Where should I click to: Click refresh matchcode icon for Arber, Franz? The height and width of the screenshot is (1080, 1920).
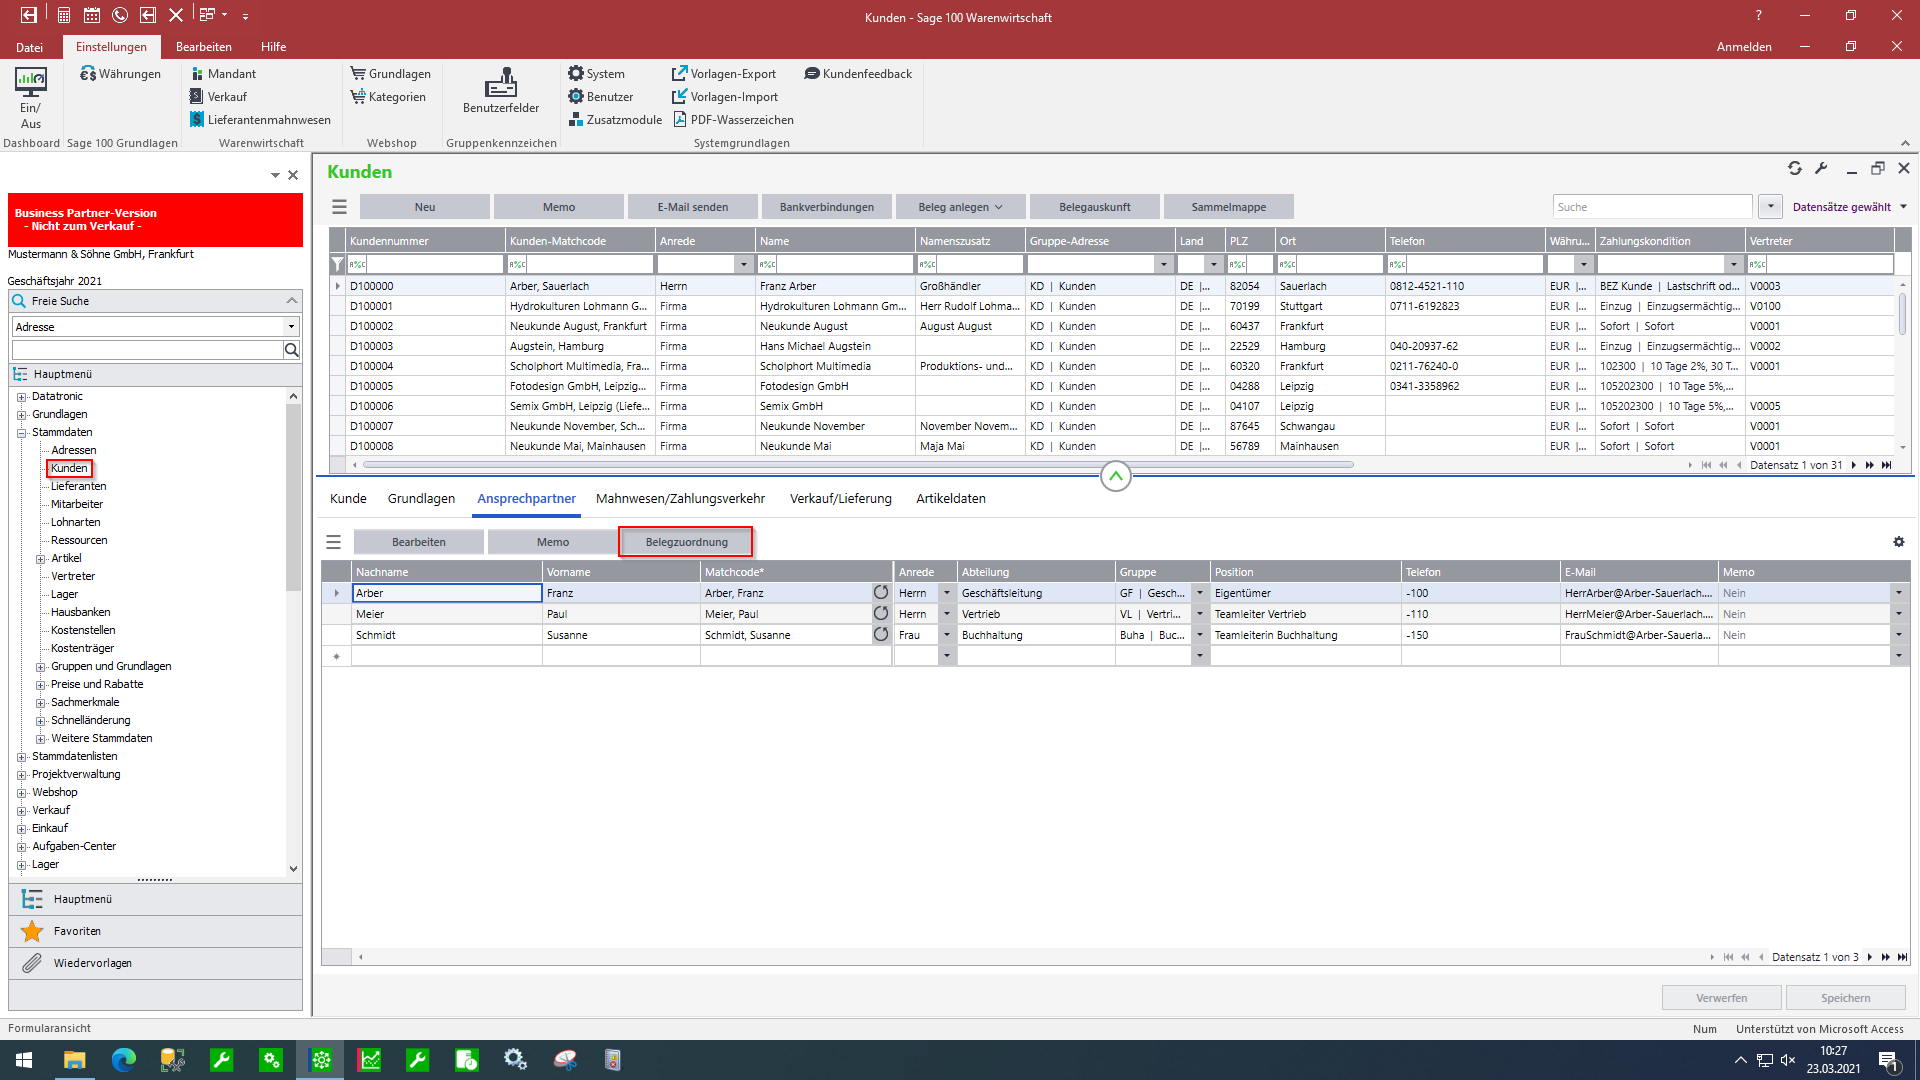(881, 593)
